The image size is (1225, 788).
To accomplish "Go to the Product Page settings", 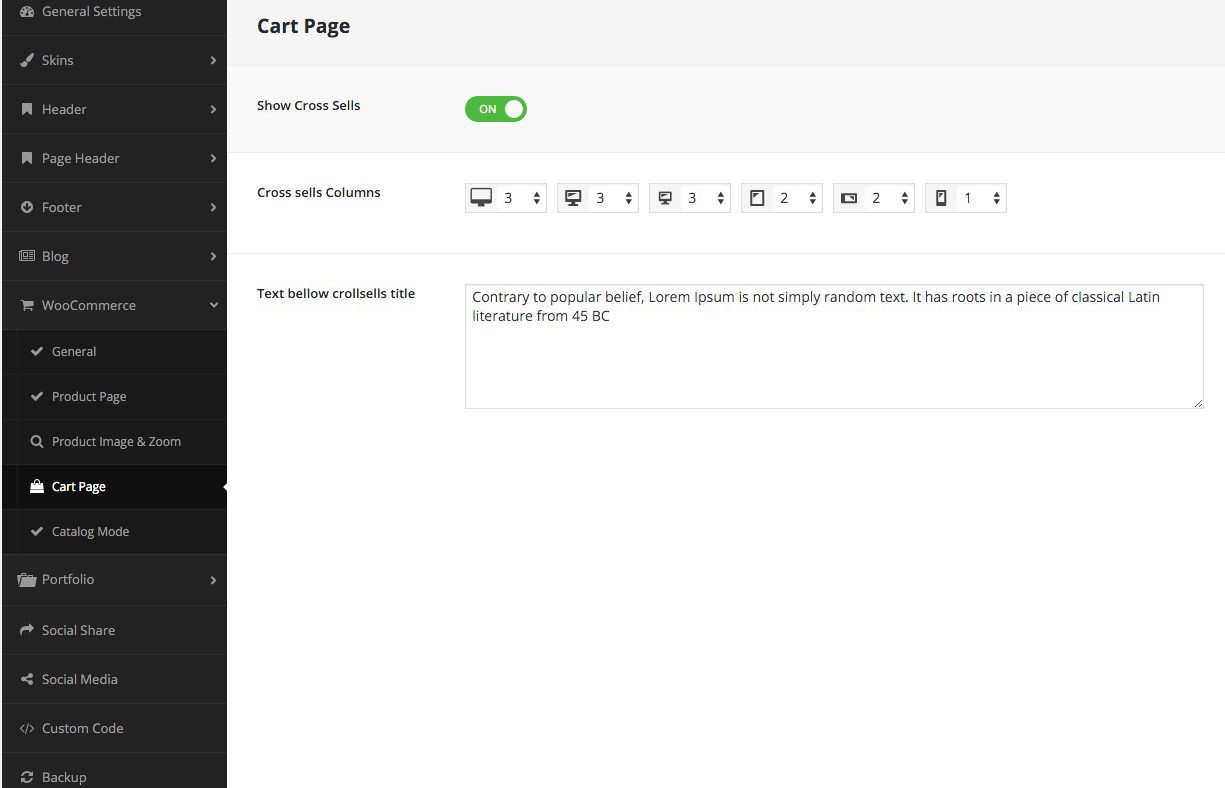I will click(89, 396).
